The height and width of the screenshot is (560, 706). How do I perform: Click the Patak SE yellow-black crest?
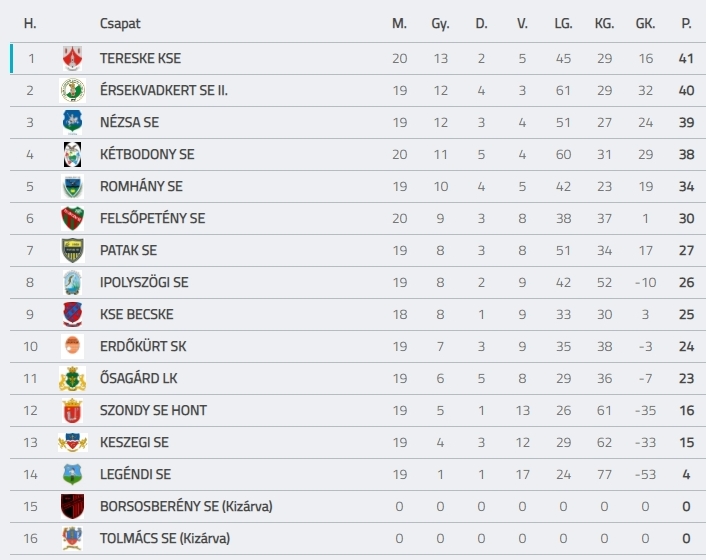72,250
